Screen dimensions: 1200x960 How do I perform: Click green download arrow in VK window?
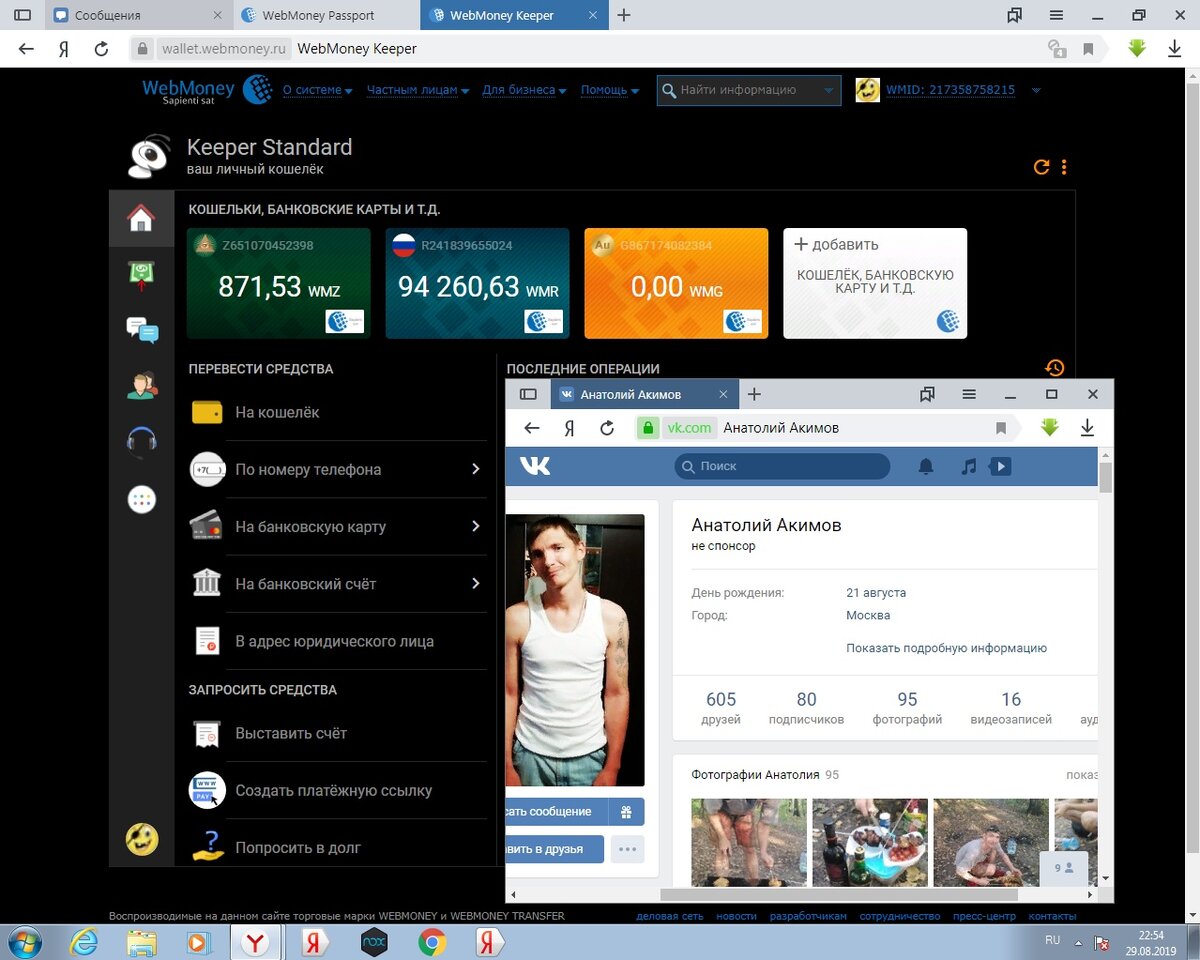coord(1049,427)
